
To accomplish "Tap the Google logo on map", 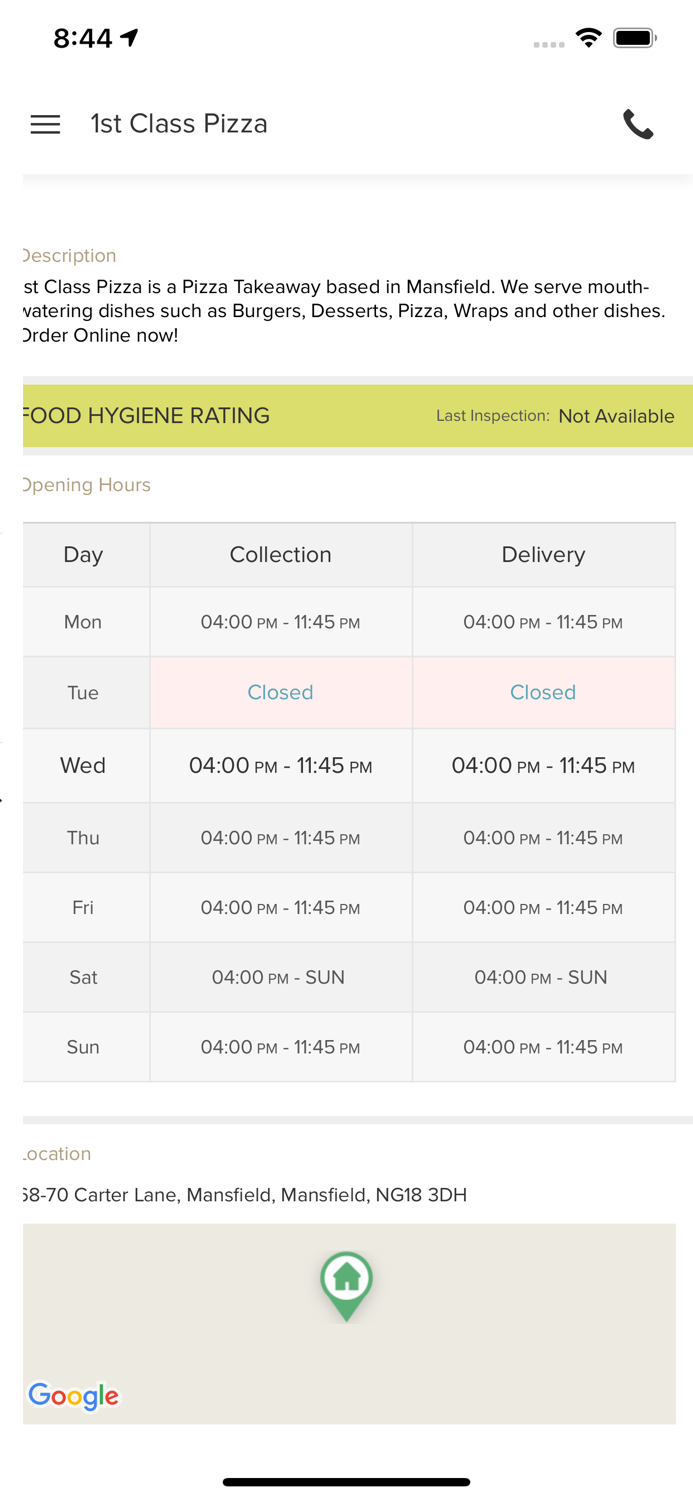I will [x=73, y=1395].
